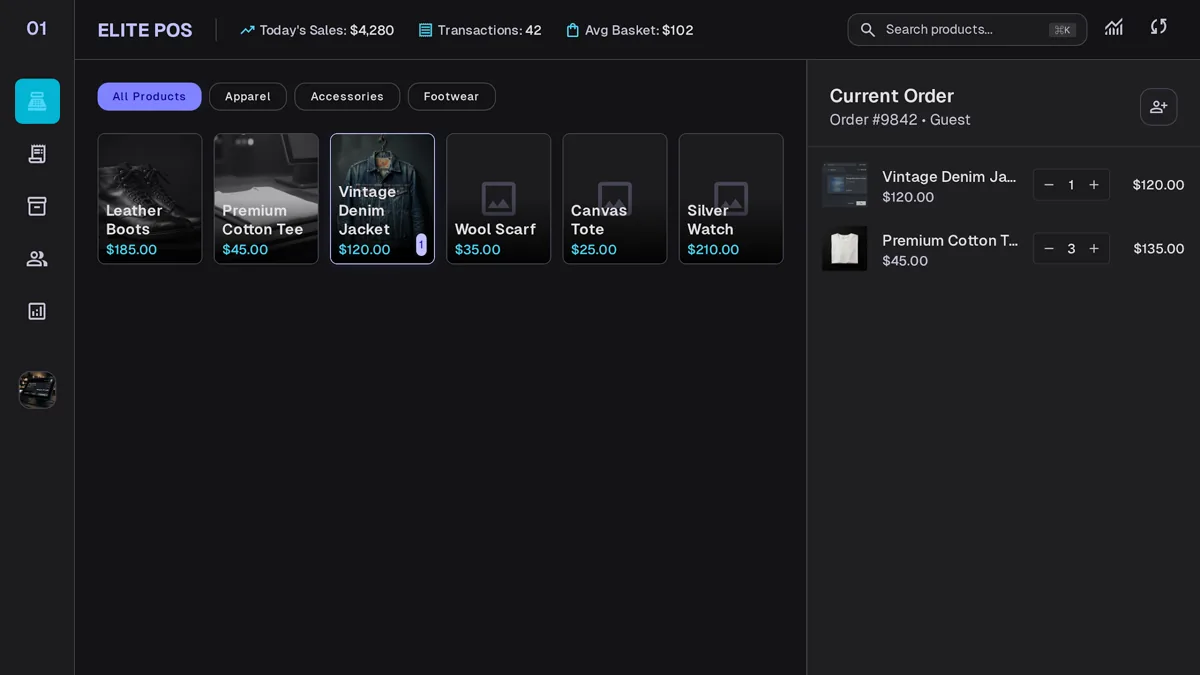
Task: Add Premium Cotton Tee product card
Action: click(x=266, y=199)
